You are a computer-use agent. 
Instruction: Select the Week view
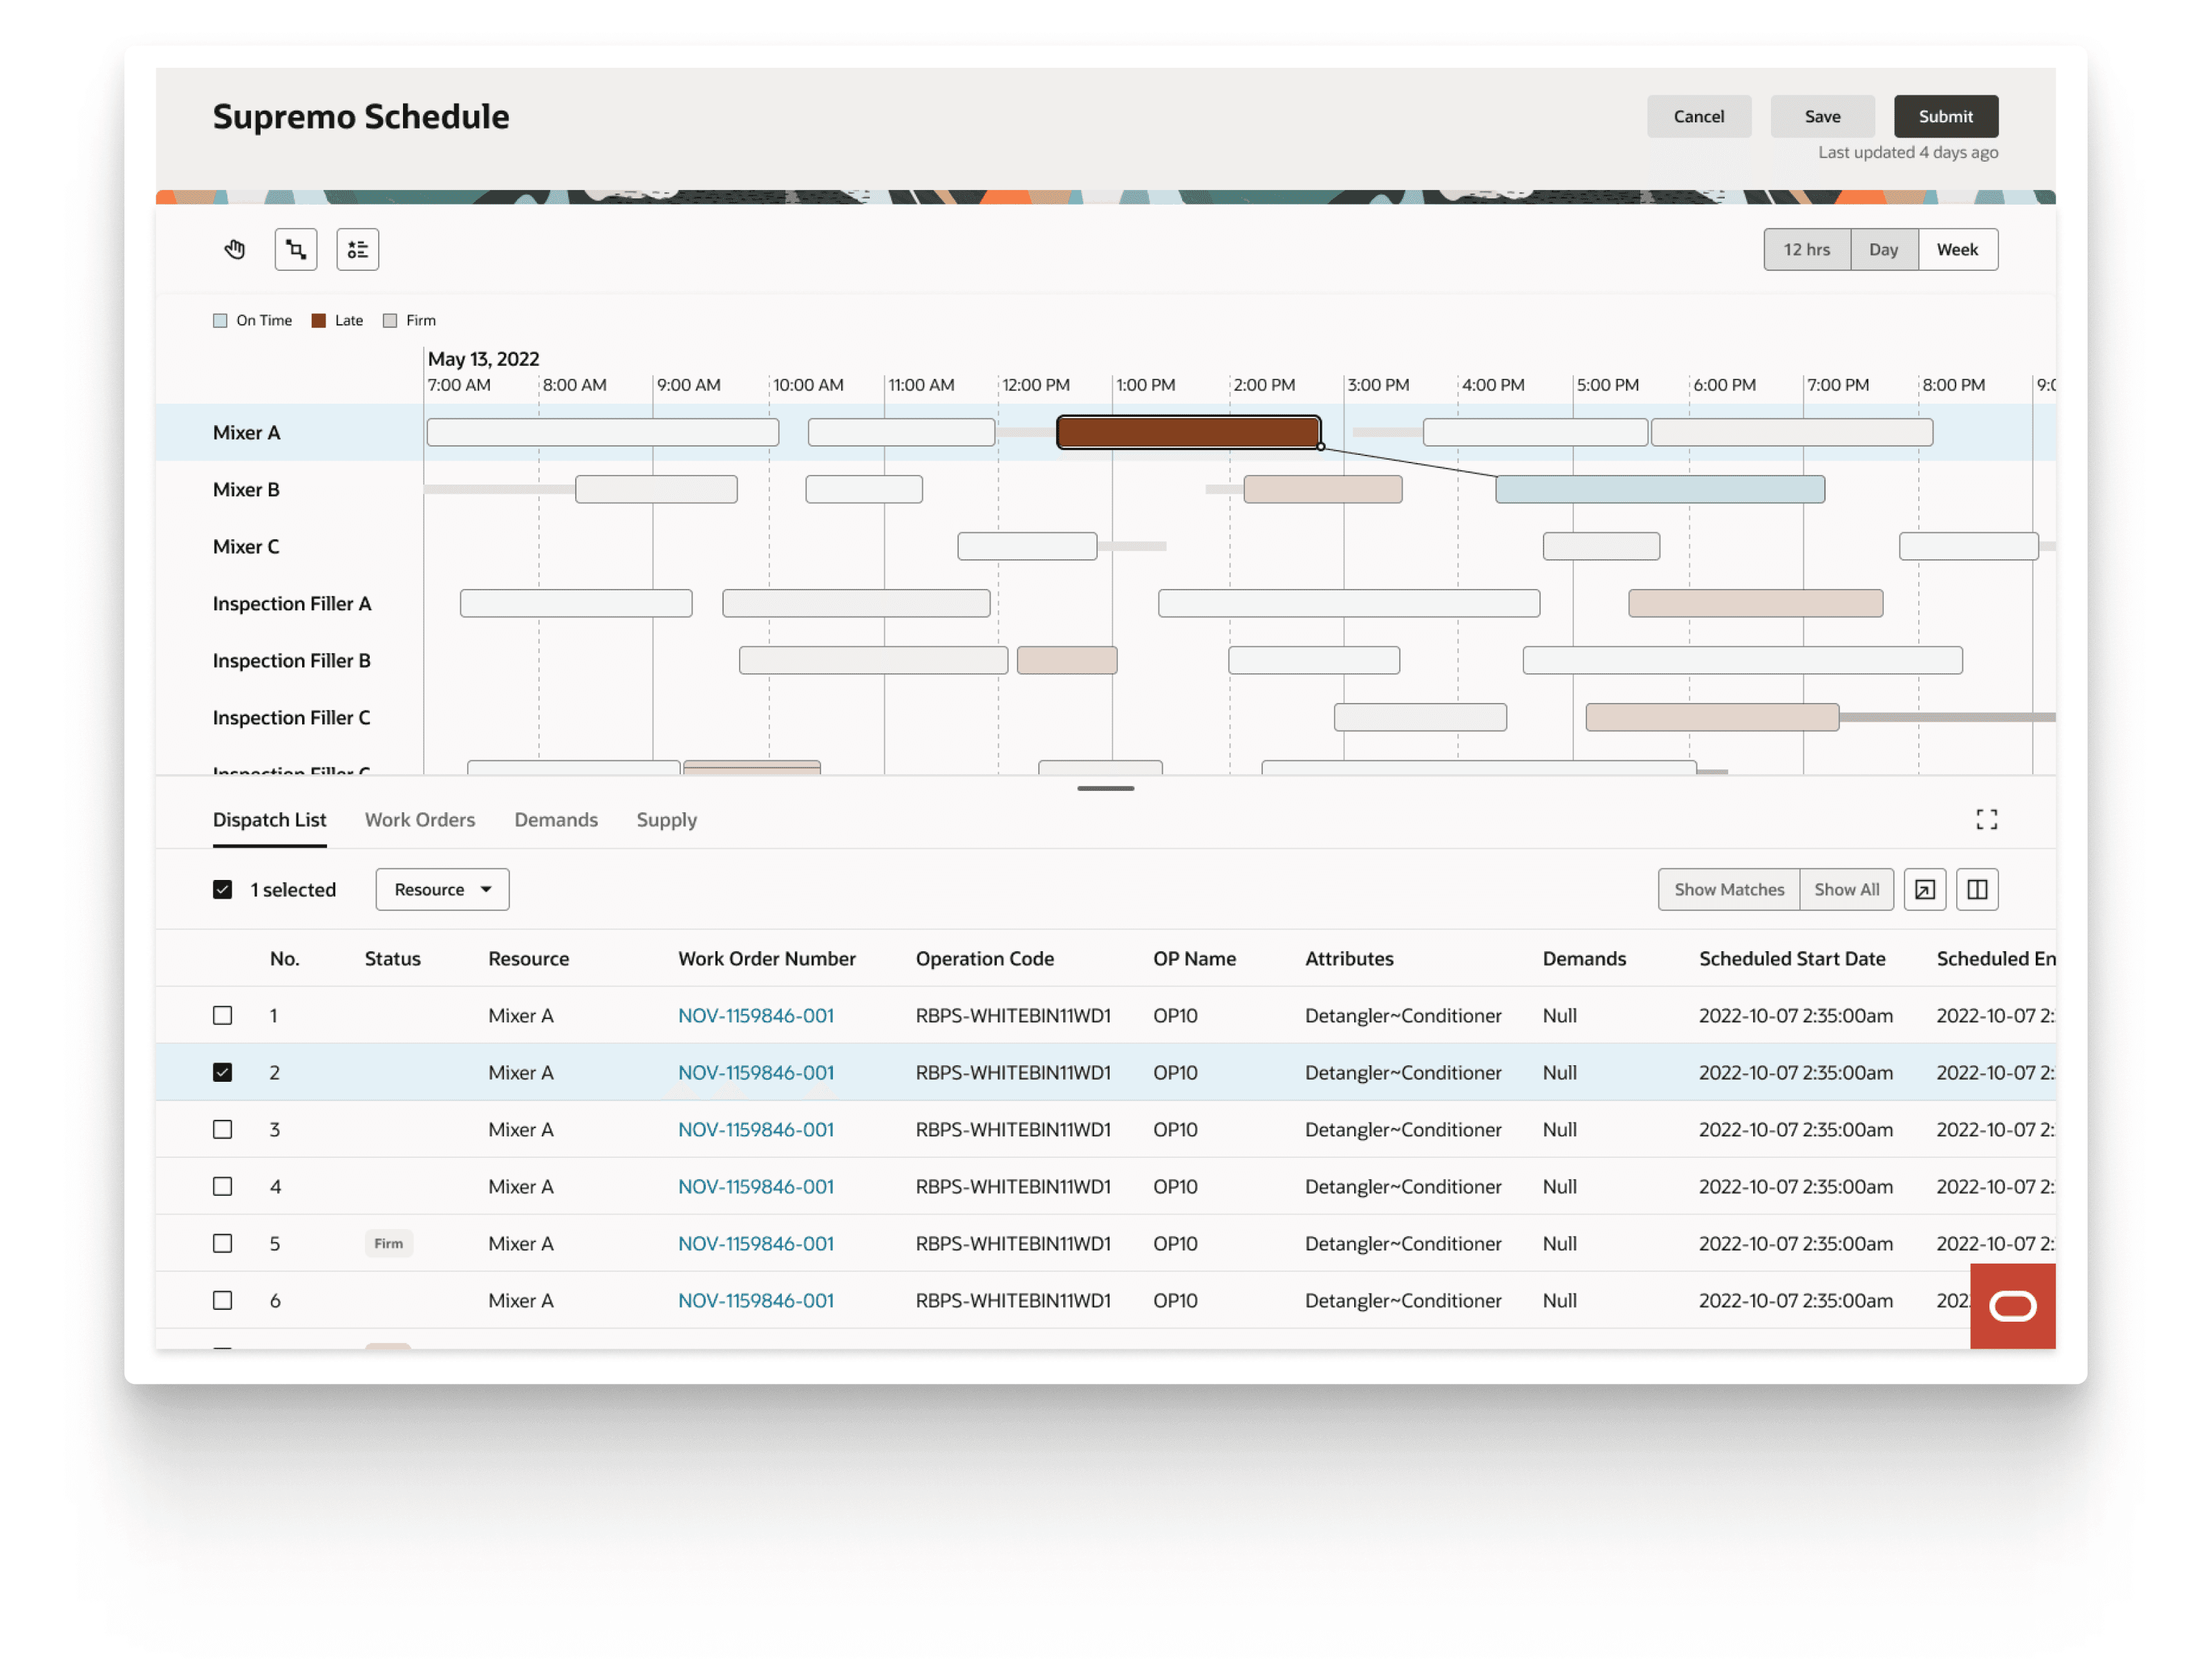[1958, 250]
